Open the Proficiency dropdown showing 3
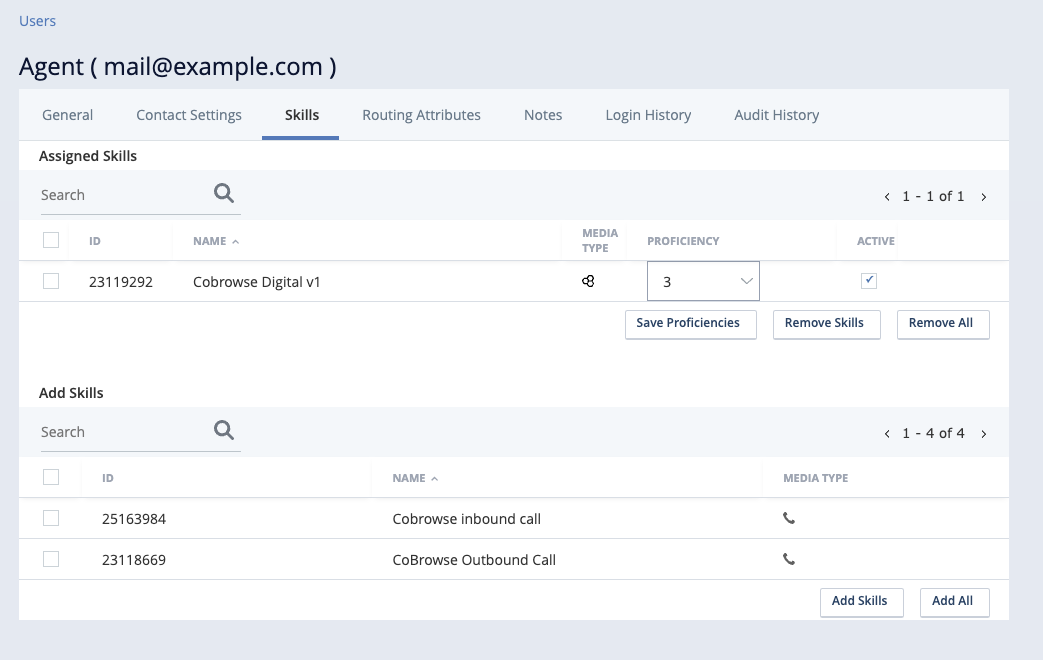The width and height of the screenshot is (1043, 660). pyautogui.click(x=703, y=282)
